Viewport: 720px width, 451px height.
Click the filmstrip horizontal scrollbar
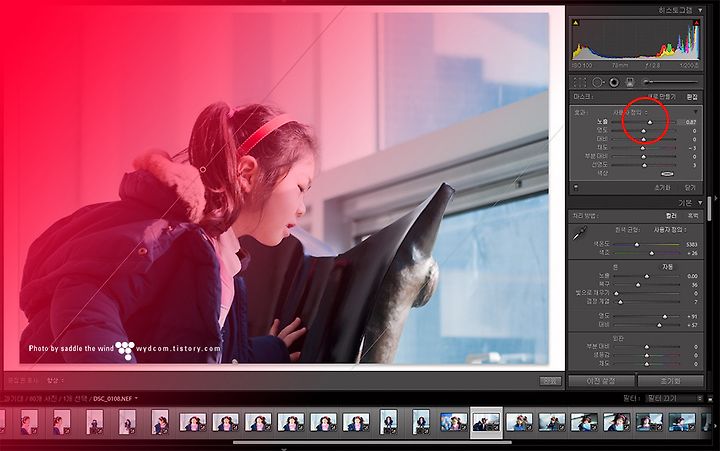pyautogui.click(x=372, y=443)
